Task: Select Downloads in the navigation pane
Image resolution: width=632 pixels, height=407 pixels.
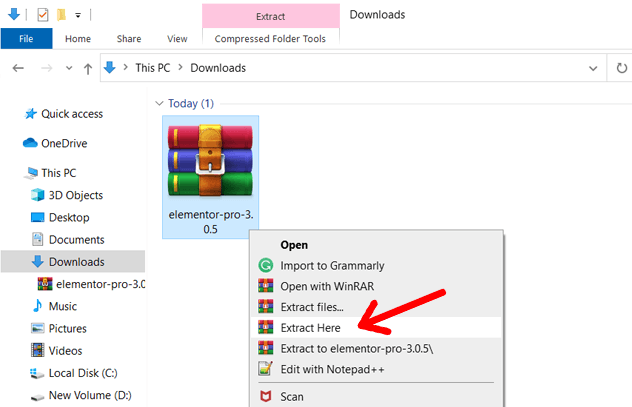Action: (73, 262)
